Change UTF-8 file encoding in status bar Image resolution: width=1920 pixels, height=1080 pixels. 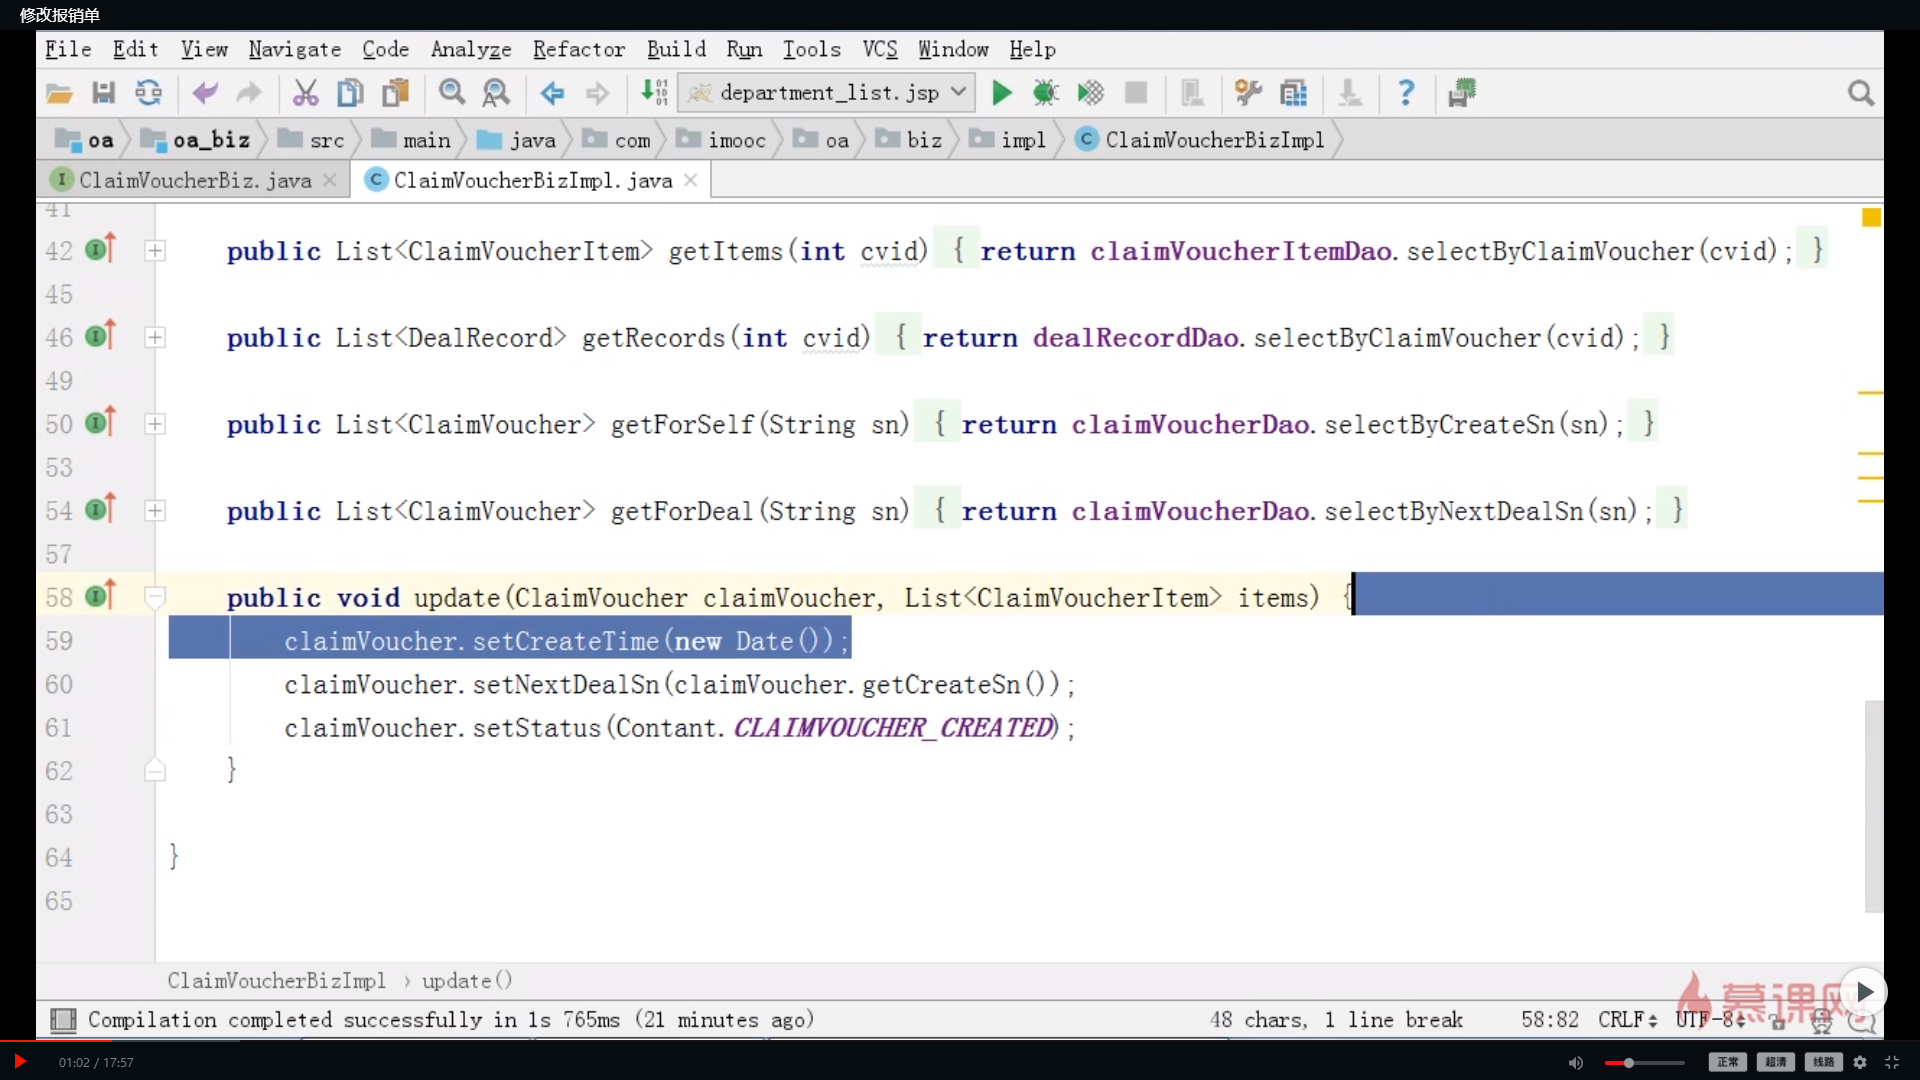(1710, 1020)
